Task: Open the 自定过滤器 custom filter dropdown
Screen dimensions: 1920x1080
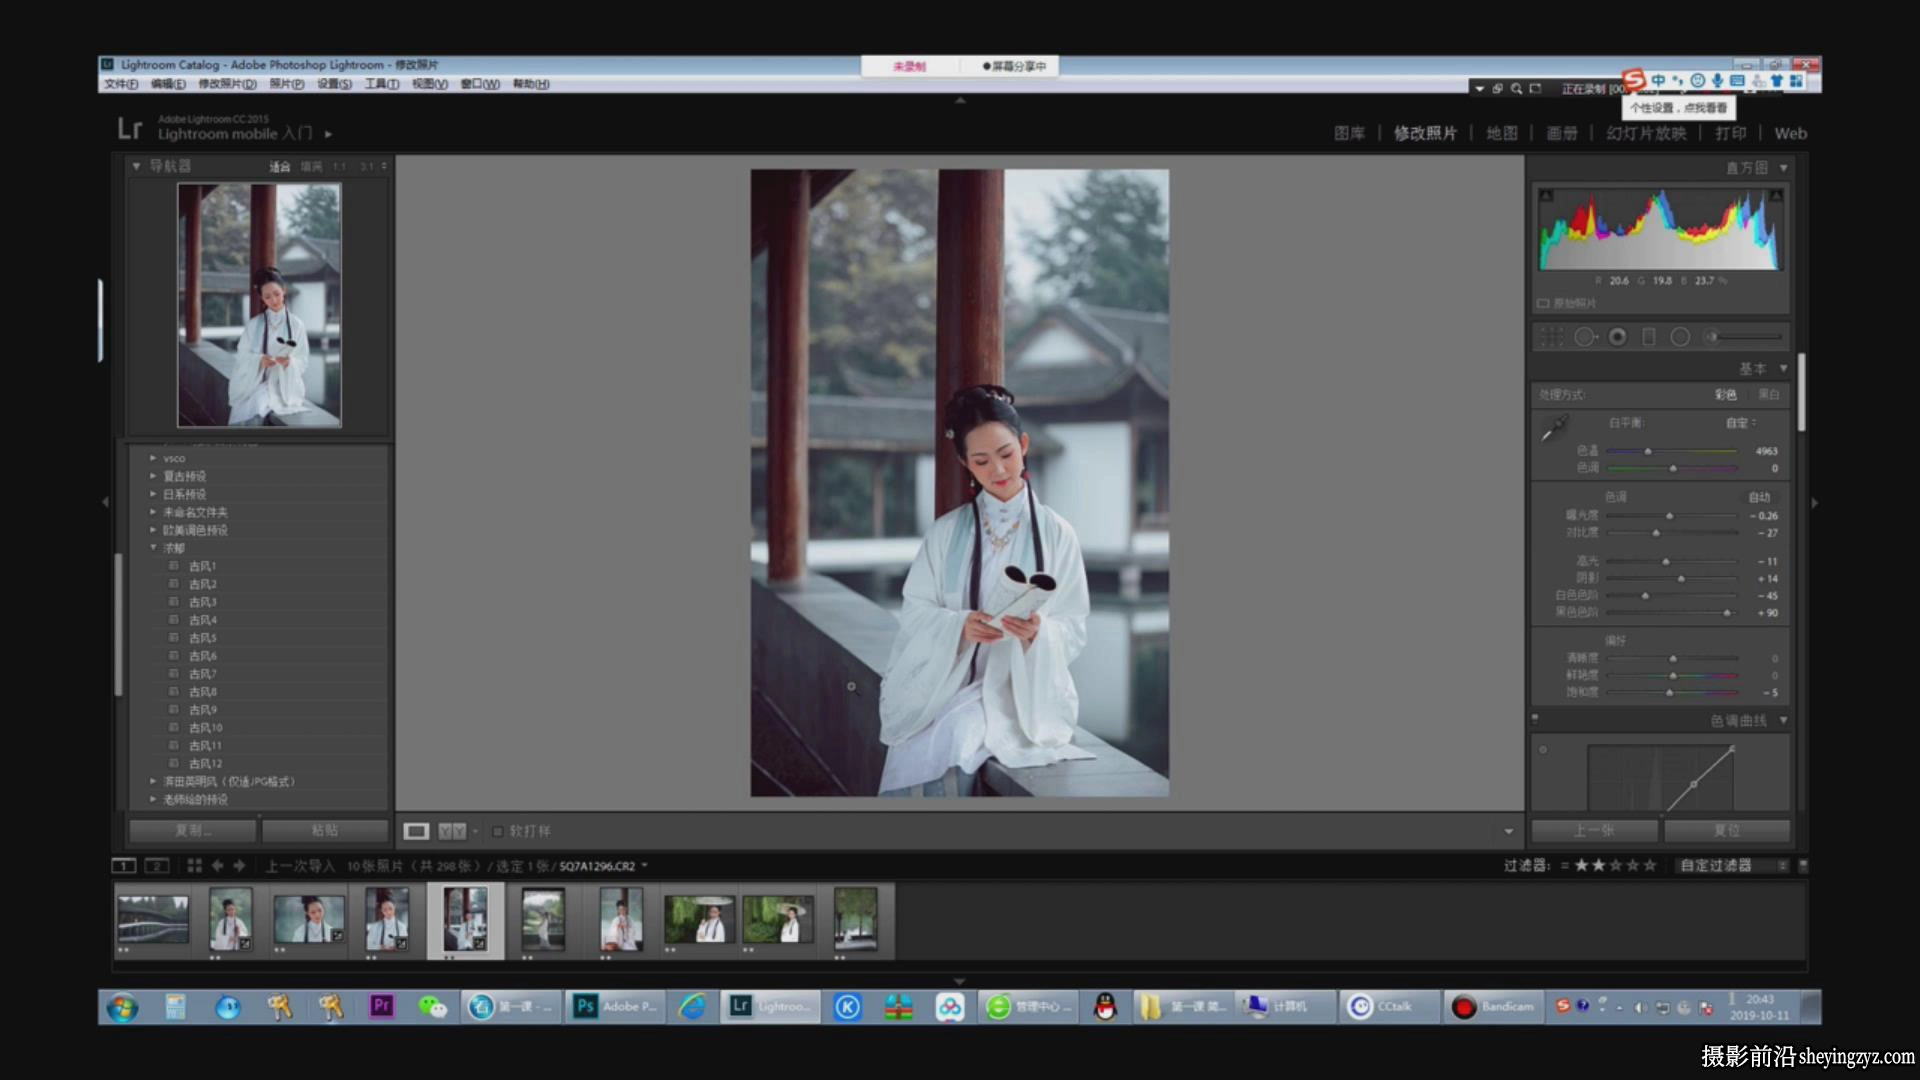Action: (1733, 866)
